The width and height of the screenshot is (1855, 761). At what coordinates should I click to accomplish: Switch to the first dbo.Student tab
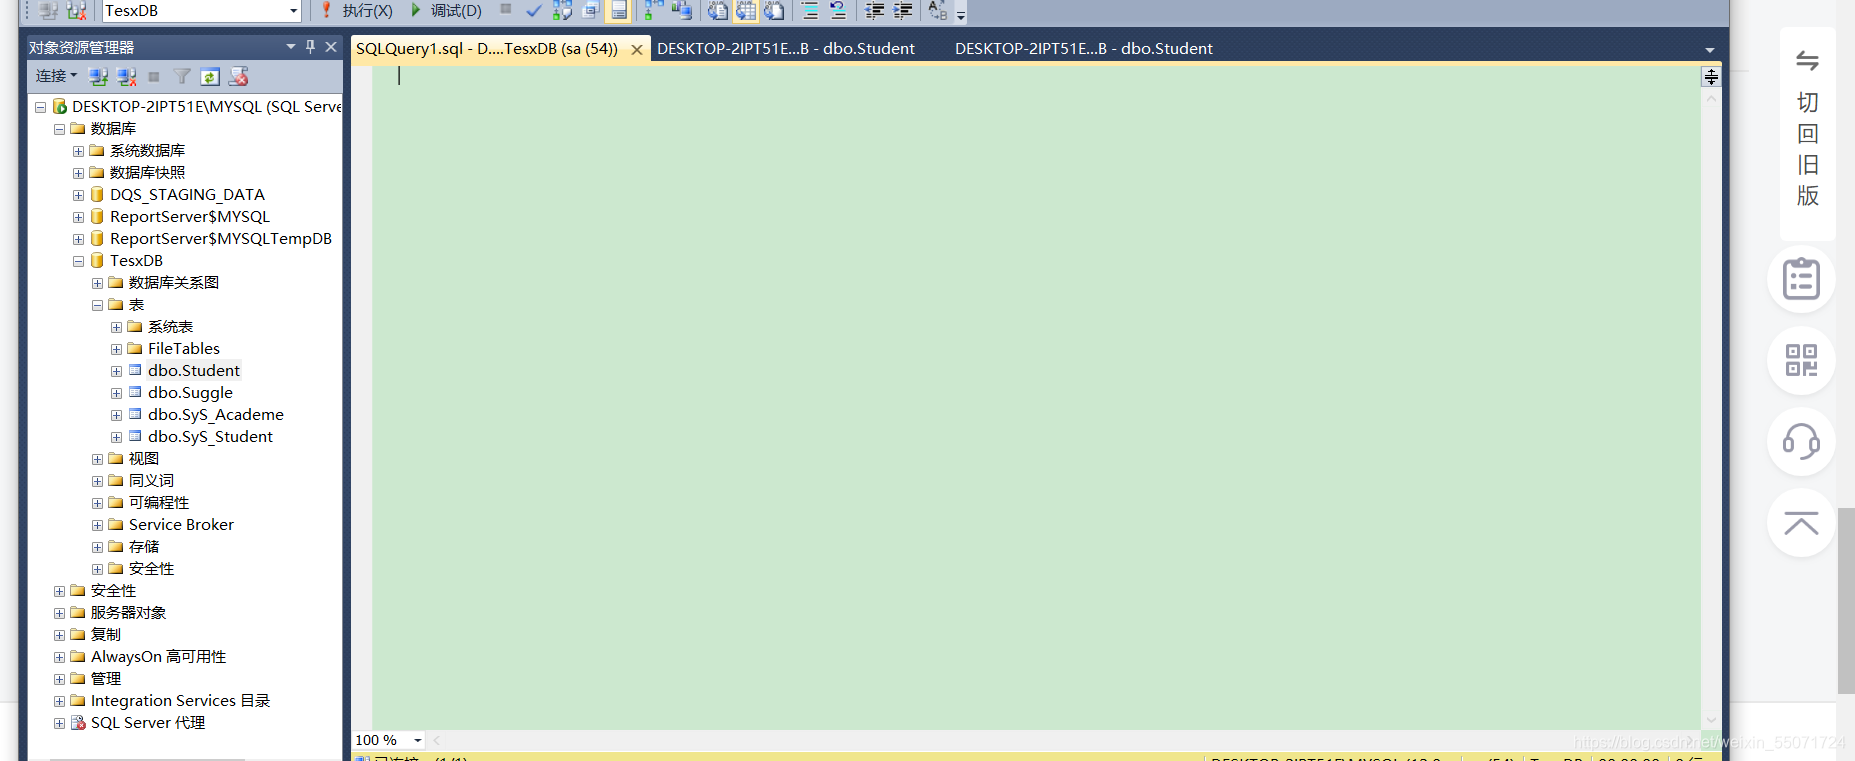(786, 48)
